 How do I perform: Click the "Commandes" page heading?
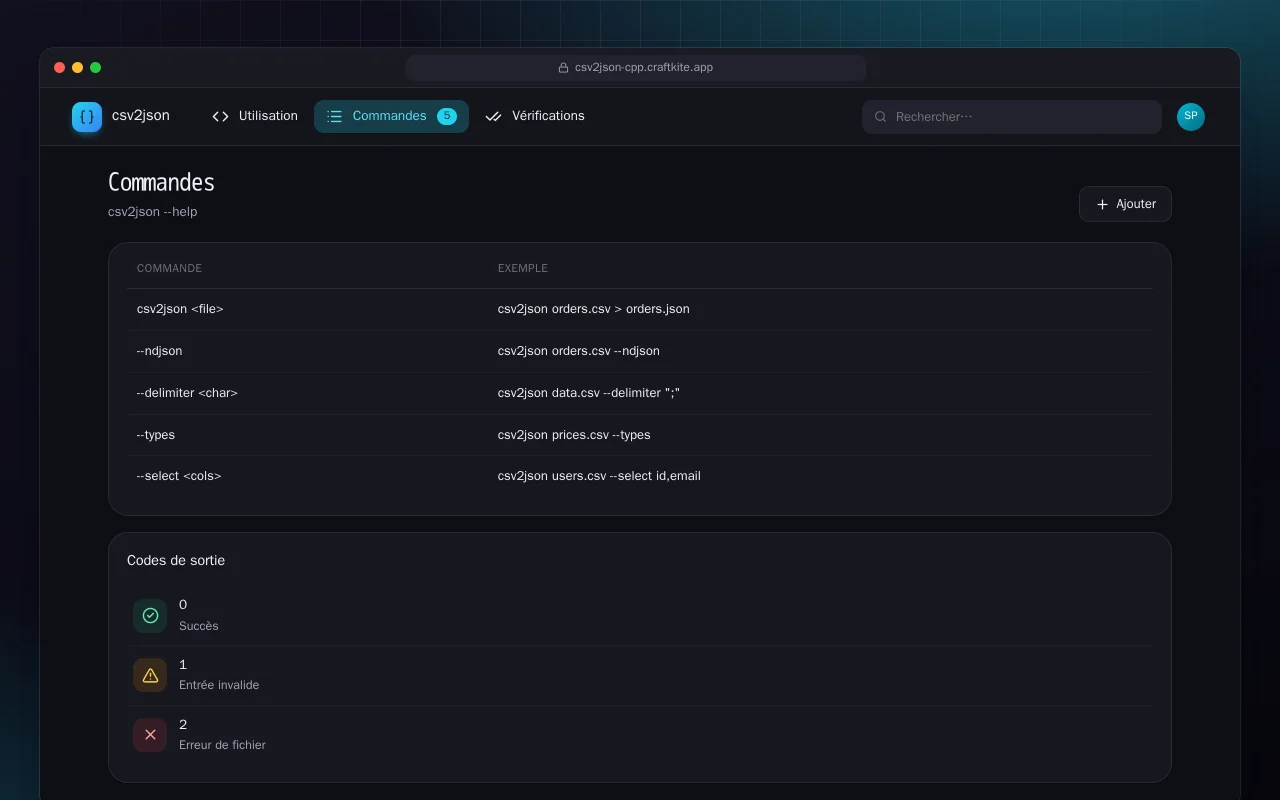(x=161, y=182)
